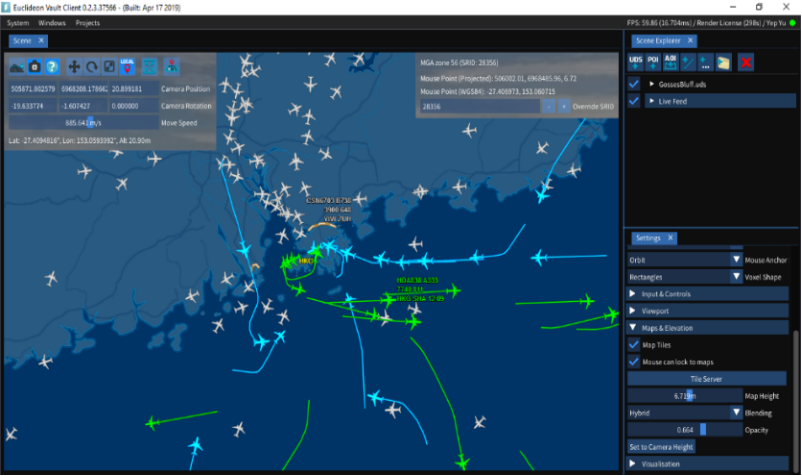Image resolution: width=802 pixels, height=476 pixels.
Task: Toggle the LOCAL space gizmo icon
Action: 127,66
